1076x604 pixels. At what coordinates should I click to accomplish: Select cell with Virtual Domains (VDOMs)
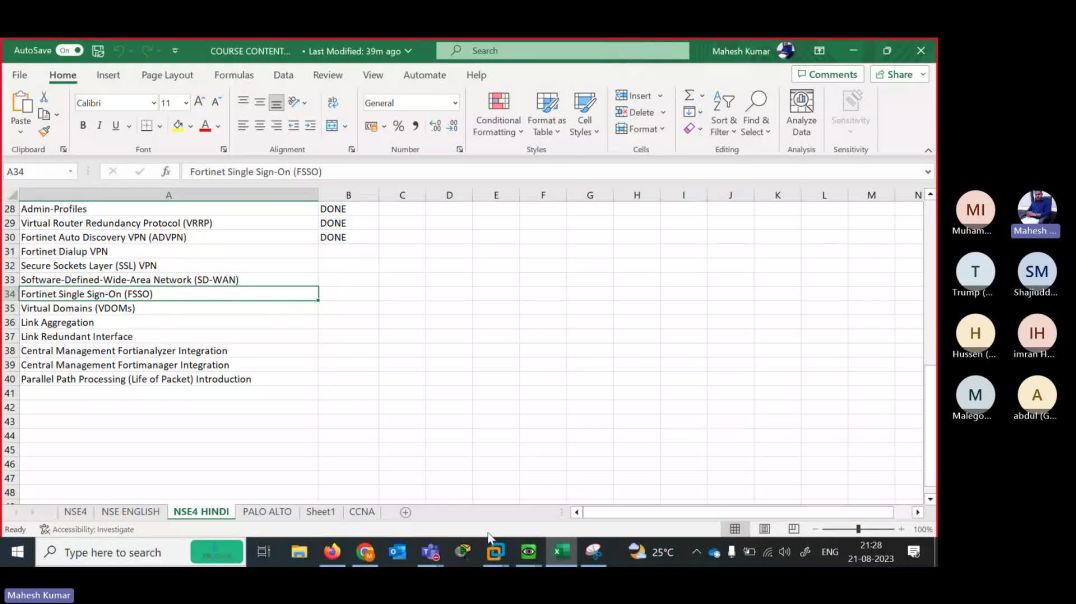(x=169, y=308)
